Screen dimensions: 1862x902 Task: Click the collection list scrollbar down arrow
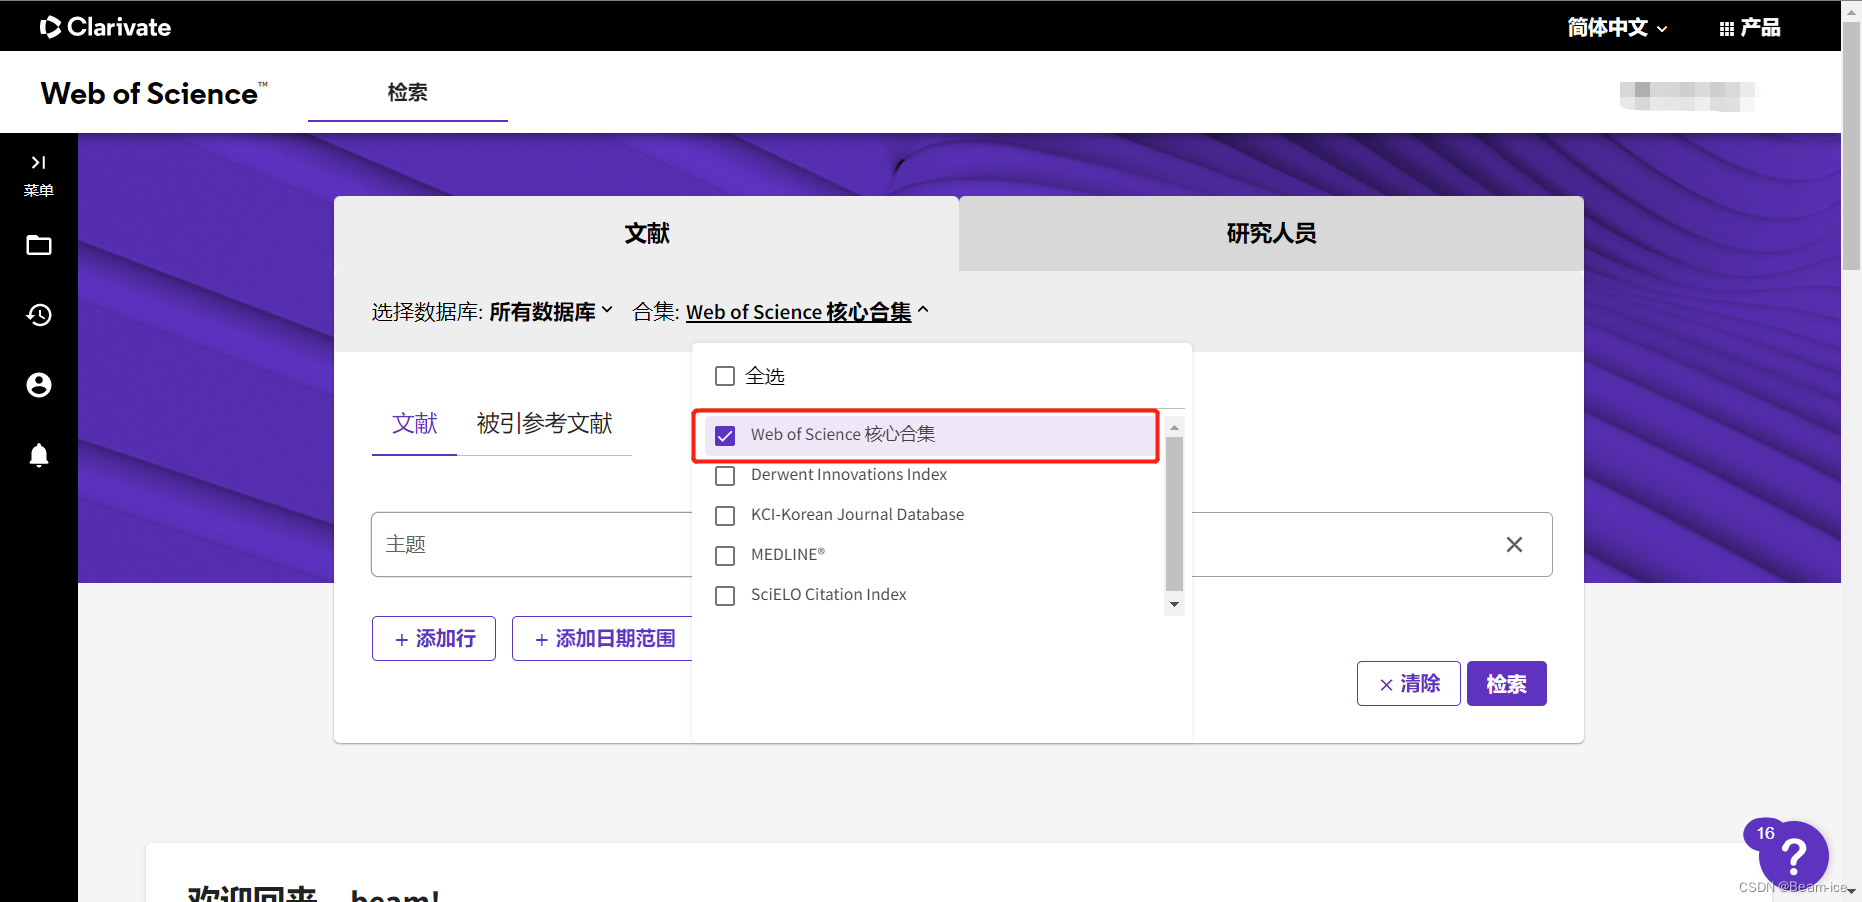click(1174, 604)
